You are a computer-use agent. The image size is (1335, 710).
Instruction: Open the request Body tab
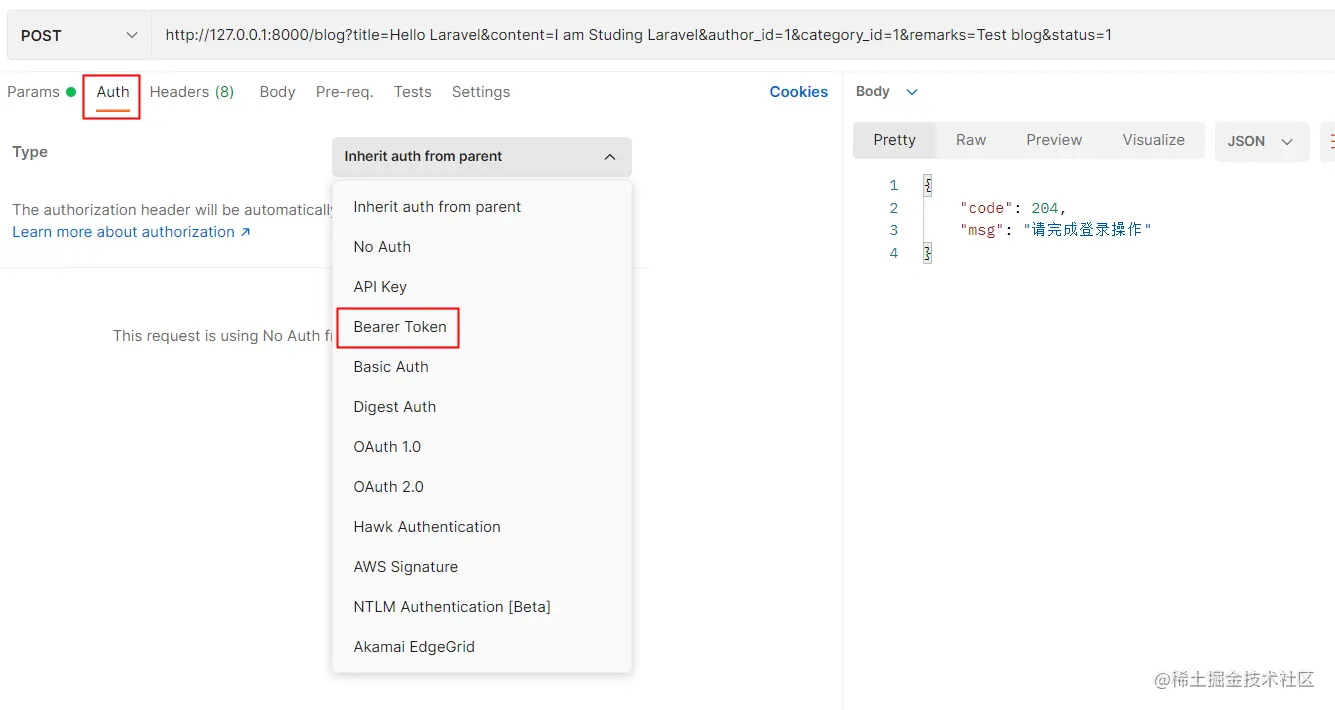tap(277, 92)
